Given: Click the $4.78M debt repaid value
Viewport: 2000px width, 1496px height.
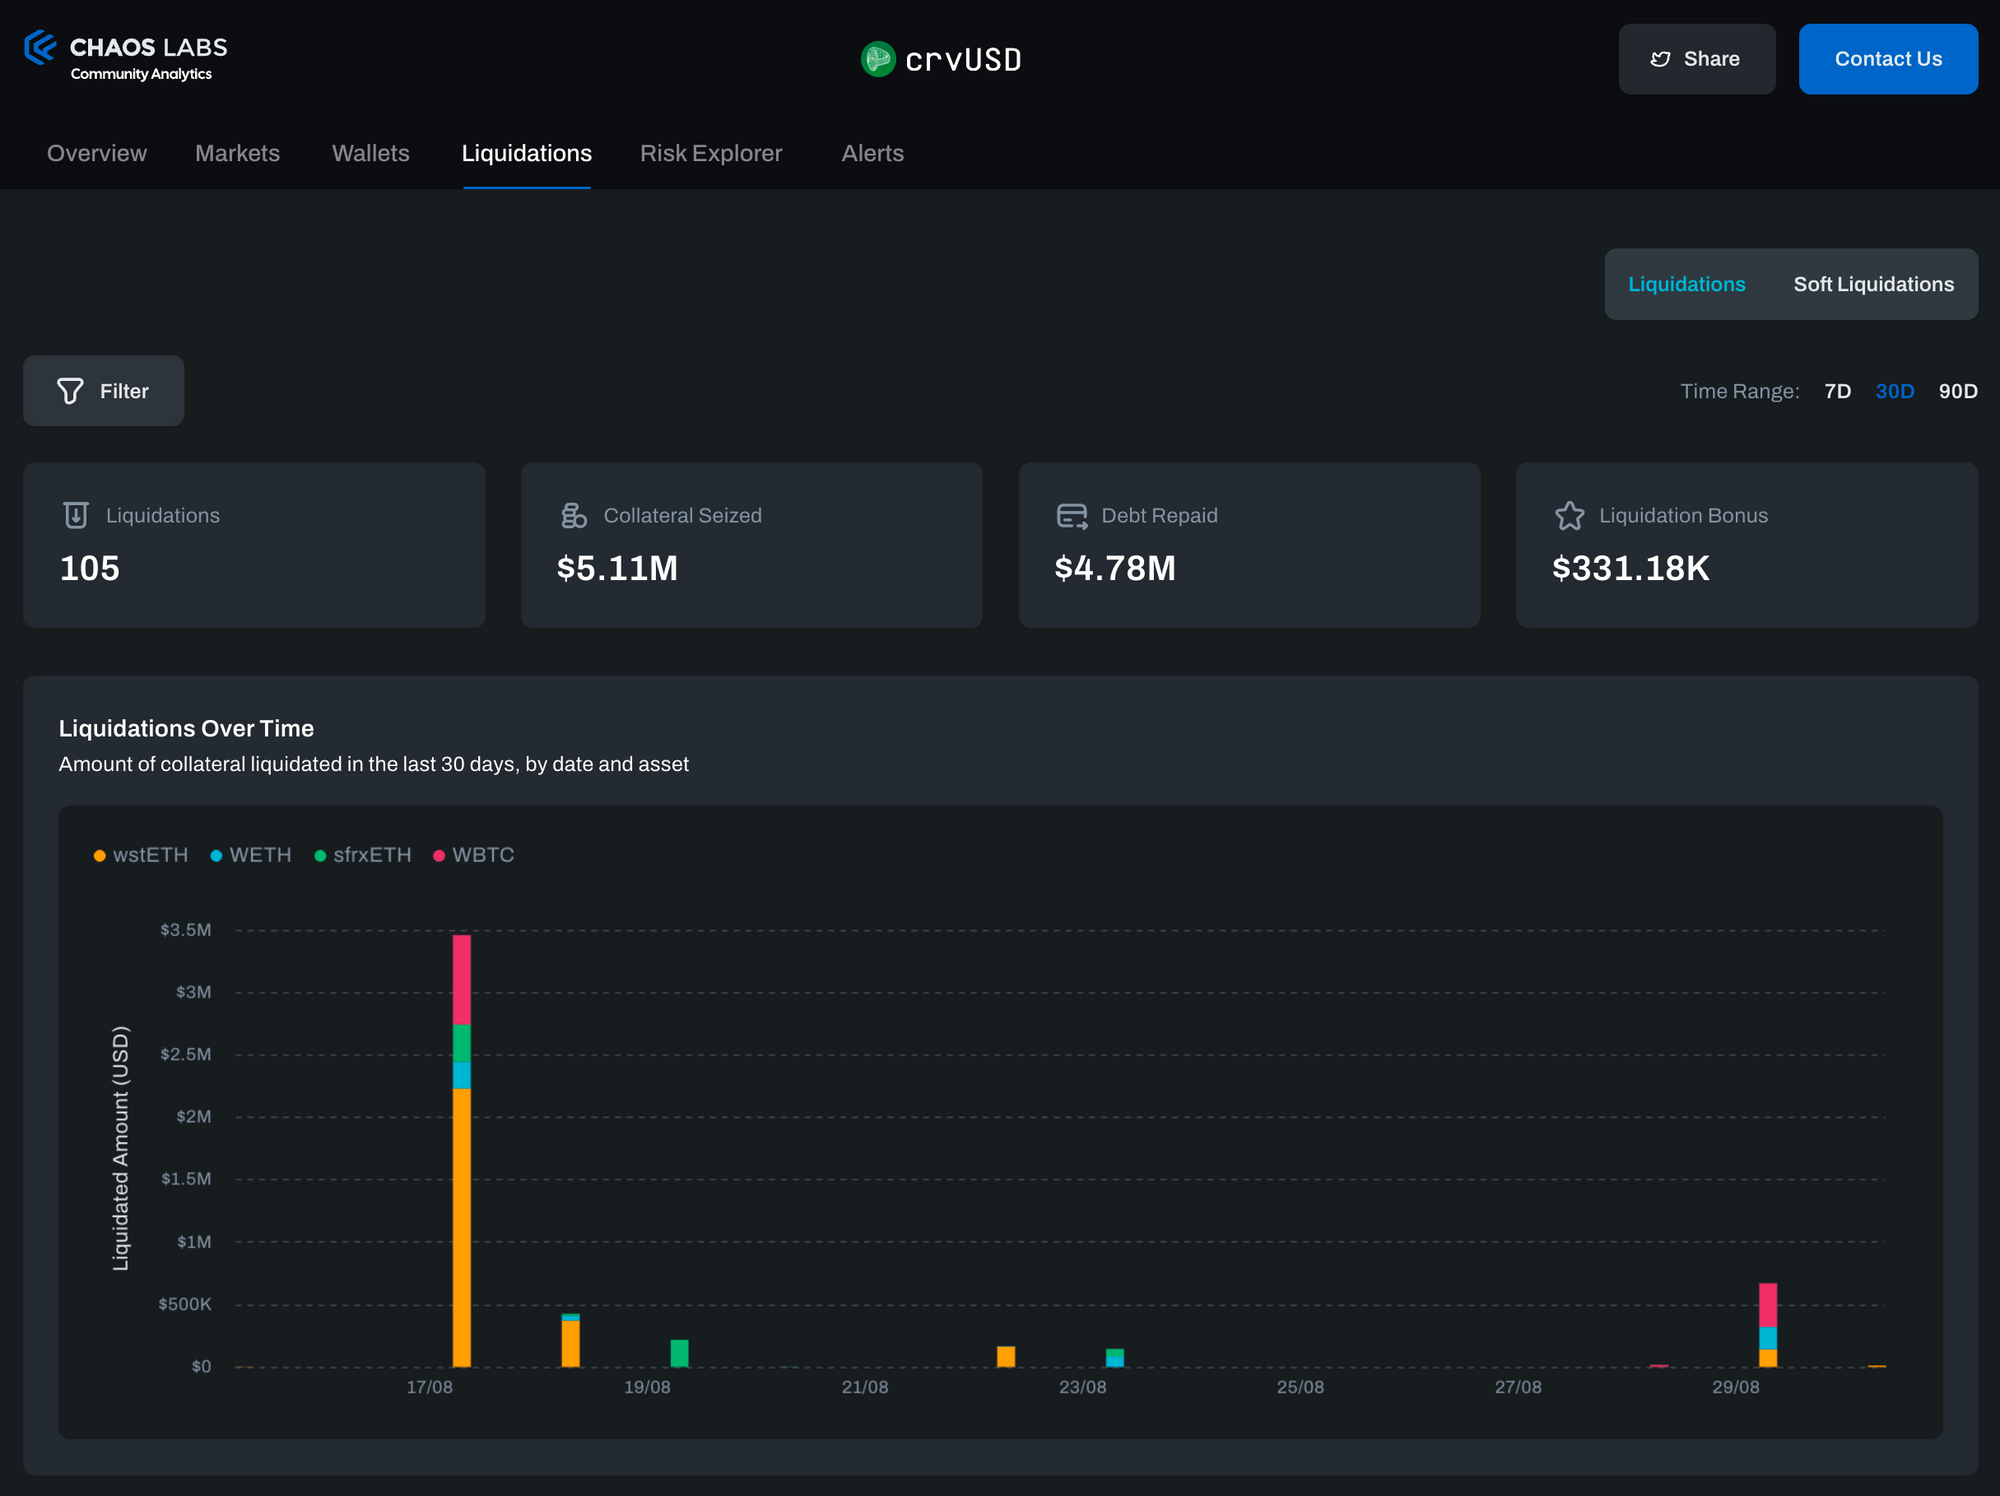Looking at the screenshot, I should pos(1115,568).
